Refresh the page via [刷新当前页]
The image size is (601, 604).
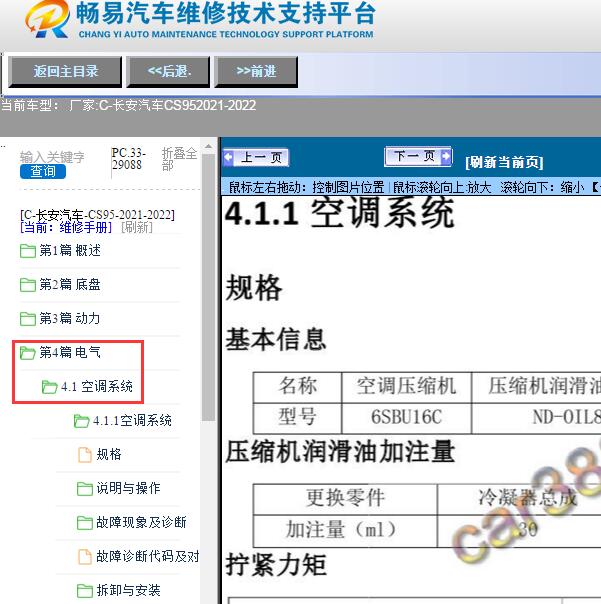[504, 162]
